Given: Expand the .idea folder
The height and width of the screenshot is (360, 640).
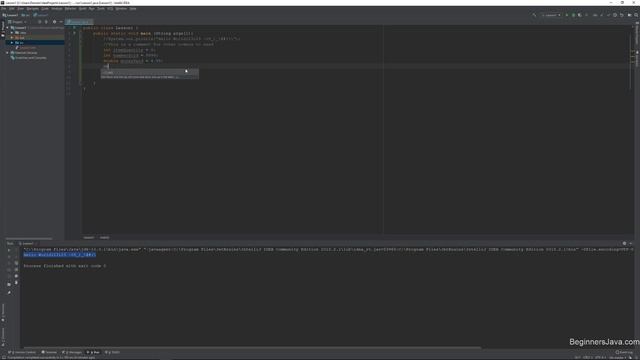Looking at the screenshot, I should click(12, 33).
